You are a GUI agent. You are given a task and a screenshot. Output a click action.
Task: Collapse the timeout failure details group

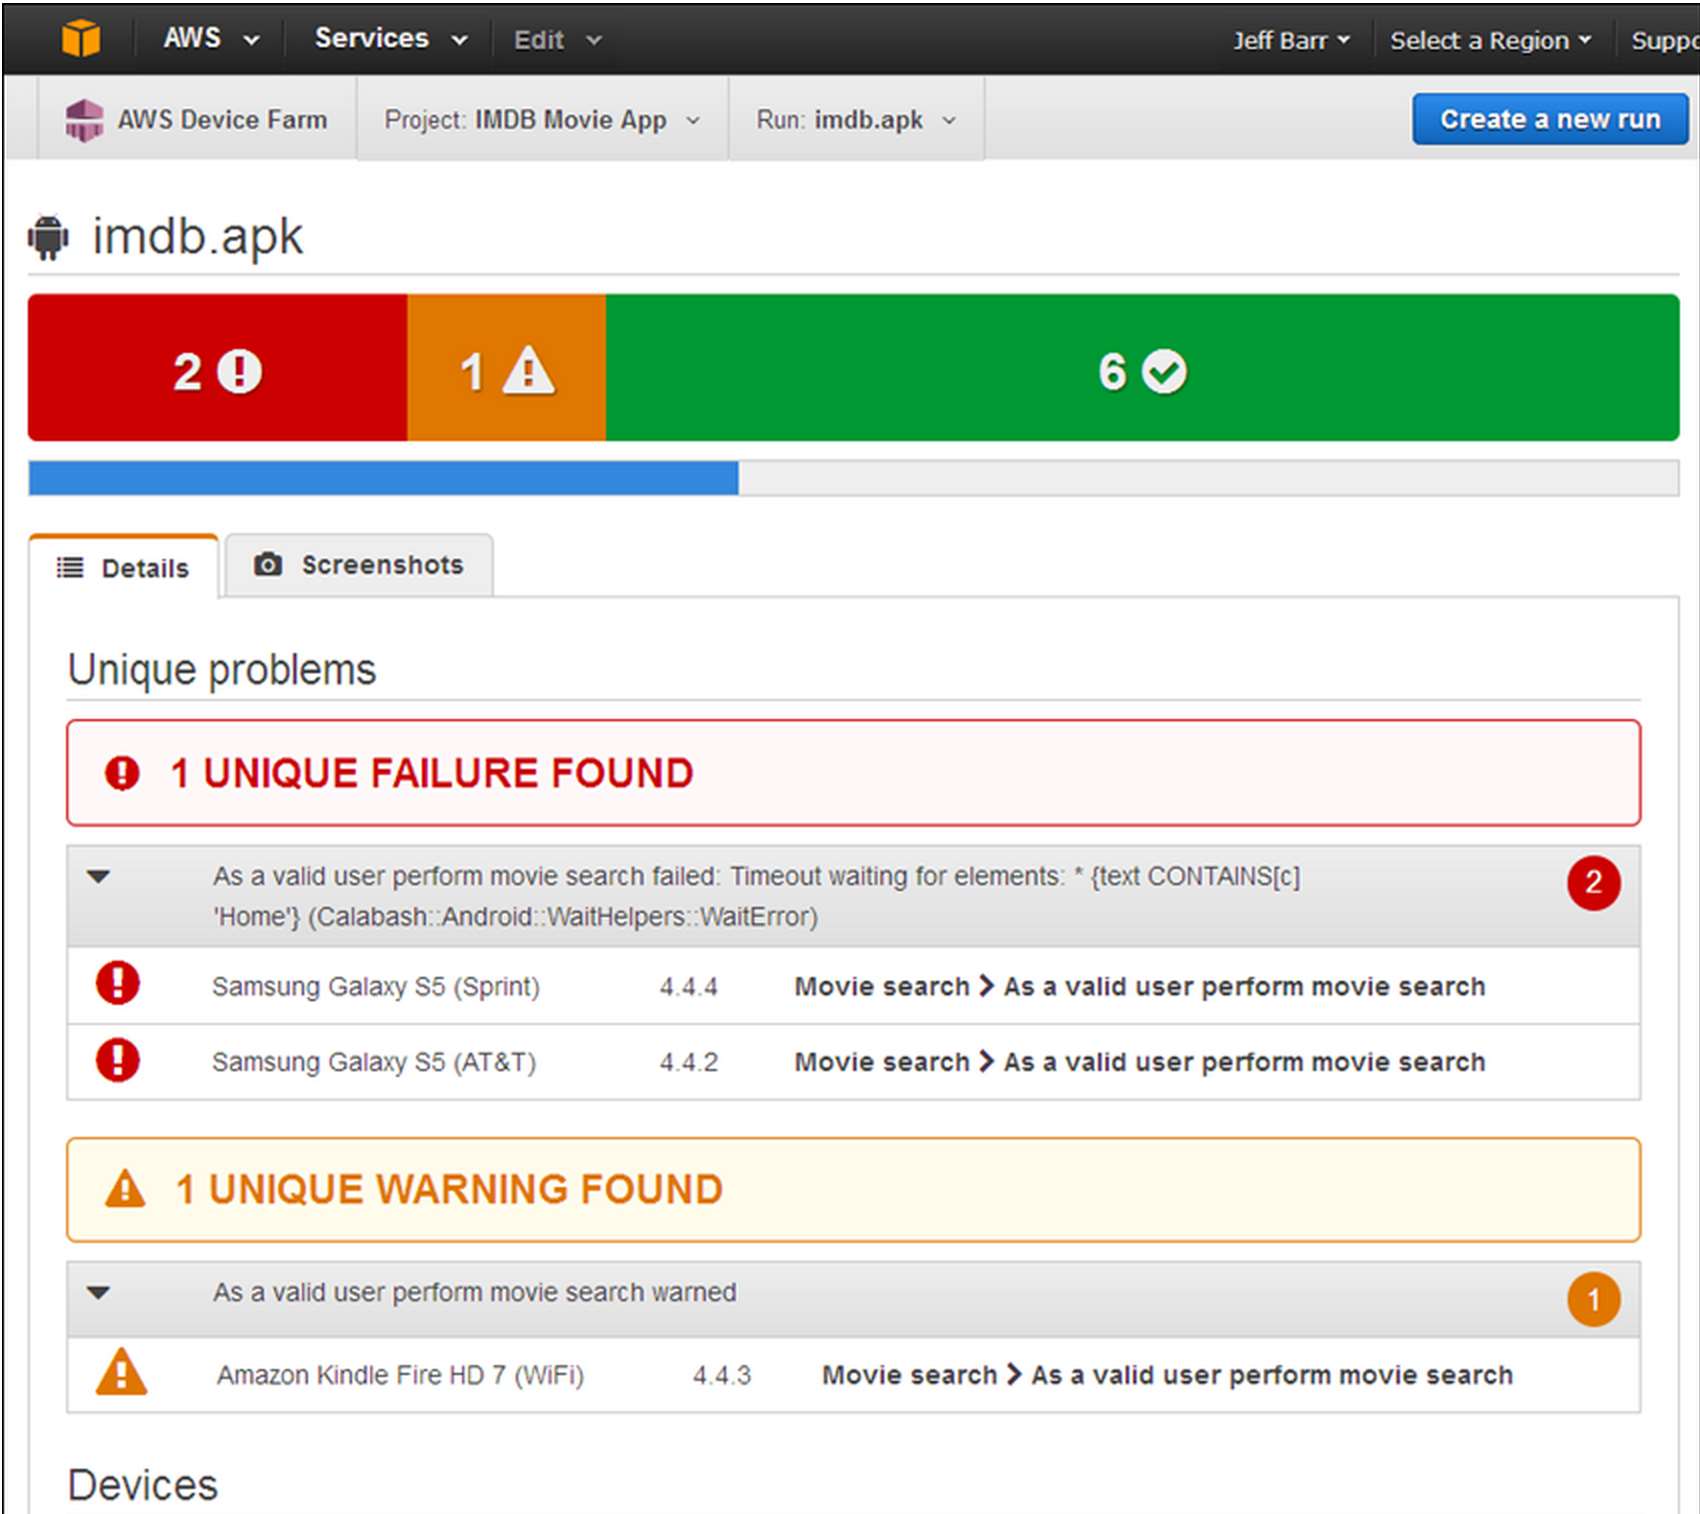(98, 877)
